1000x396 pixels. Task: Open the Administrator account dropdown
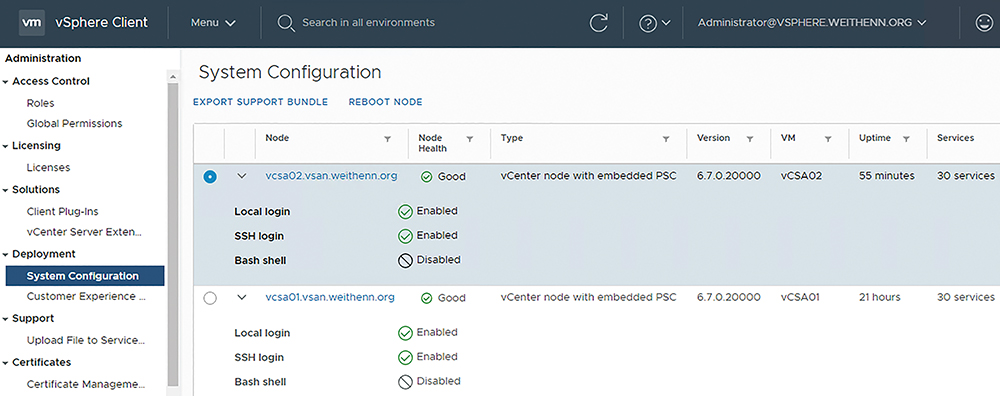[x=812, y=22]
